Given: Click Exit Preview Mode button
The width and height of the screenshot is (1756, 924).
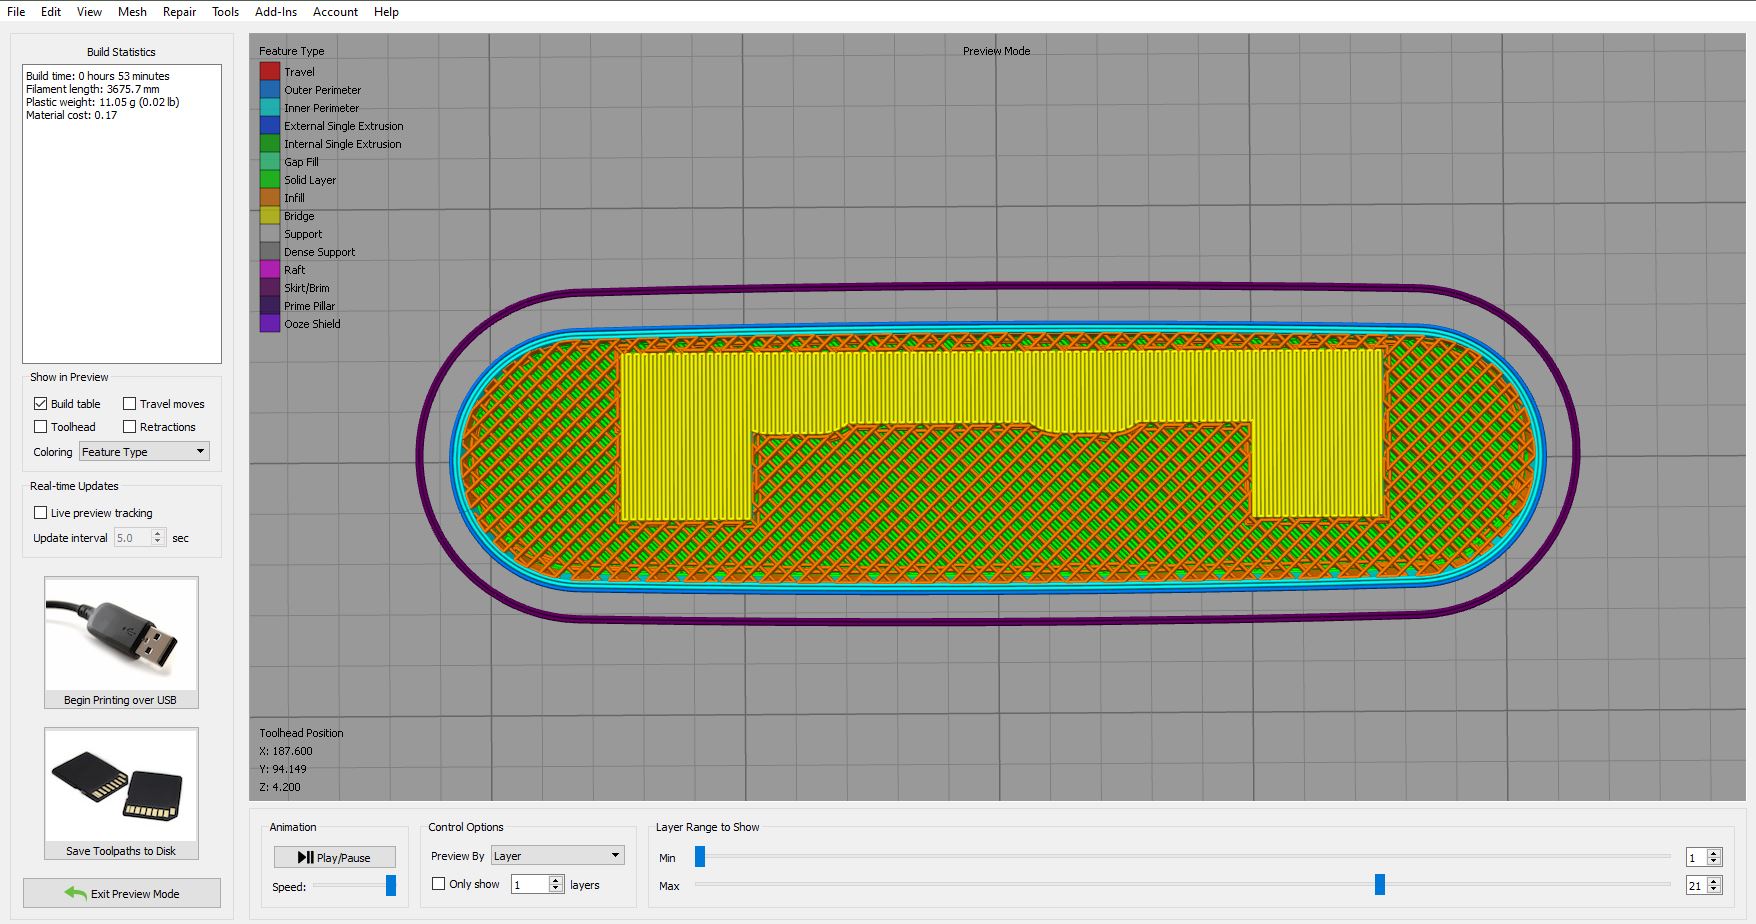Looking at the screenshot, I should pos(122,893).
